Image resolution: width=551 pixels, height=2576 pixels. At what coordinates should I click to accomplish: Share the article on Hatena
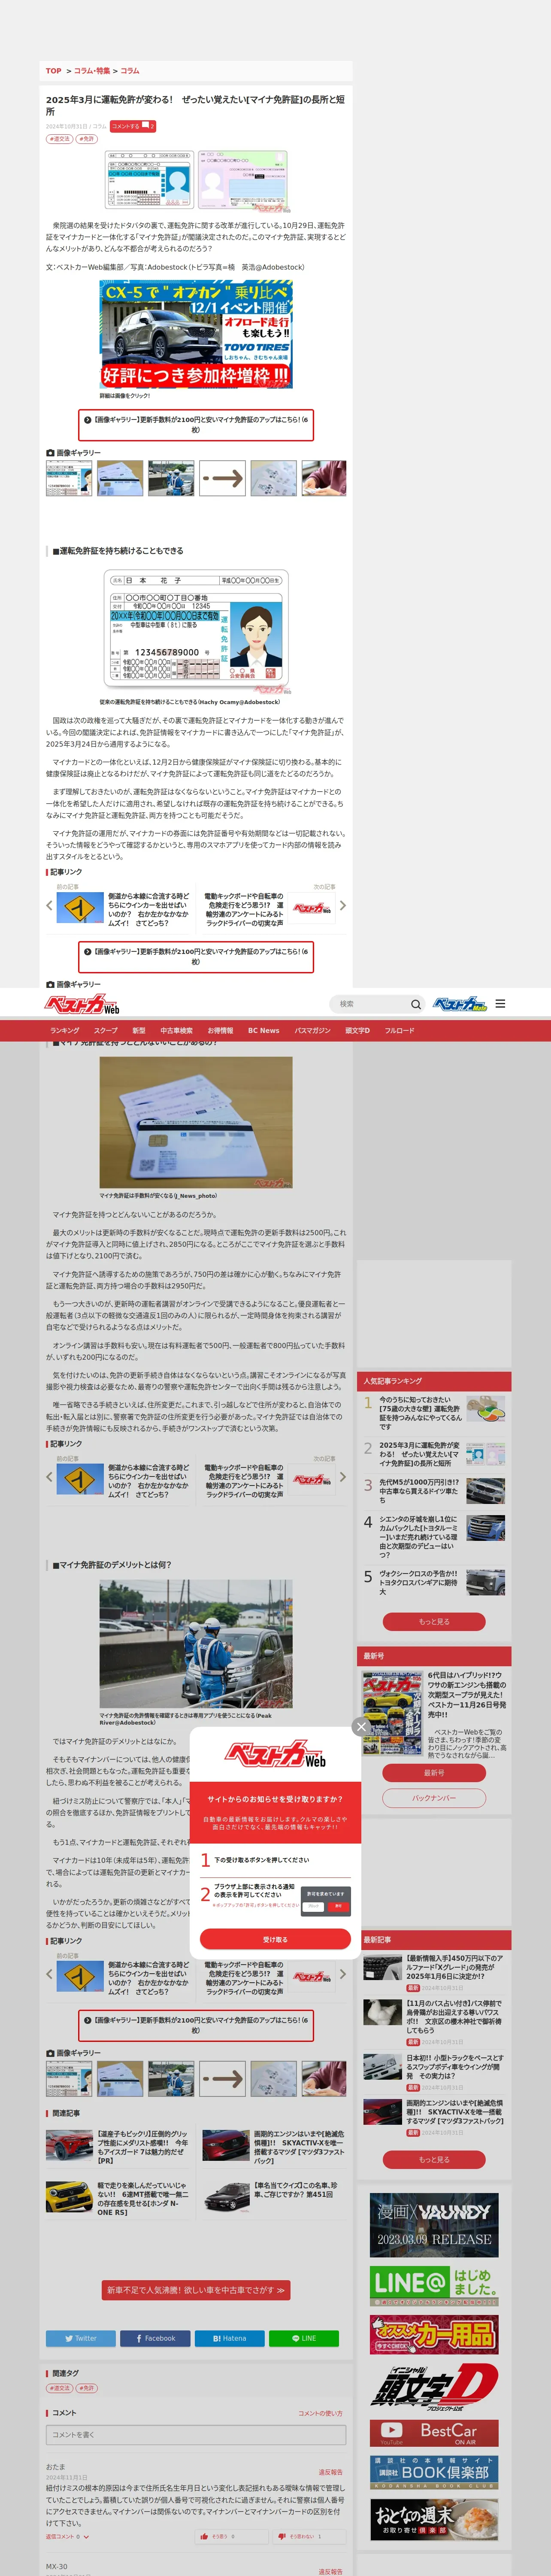click(x=229, y=2338)
